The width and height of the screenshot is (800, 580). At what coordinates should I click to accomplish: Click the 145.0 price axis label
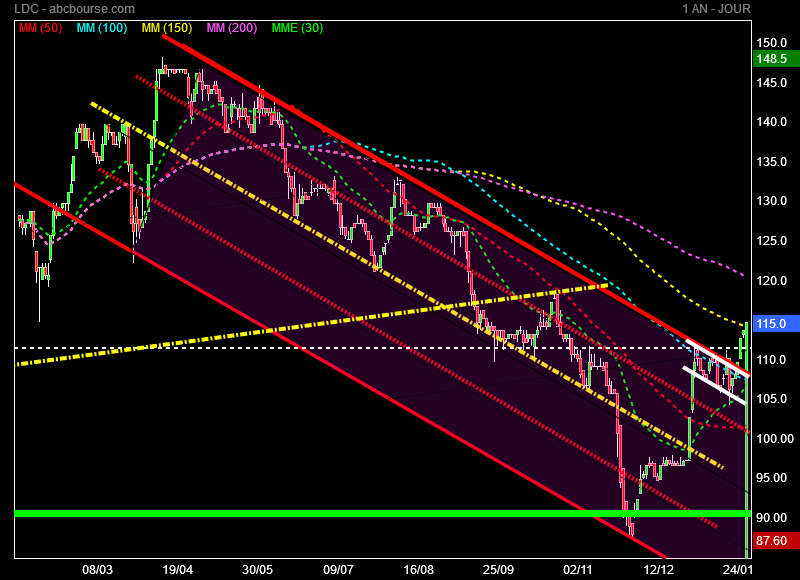click(771, 83)
